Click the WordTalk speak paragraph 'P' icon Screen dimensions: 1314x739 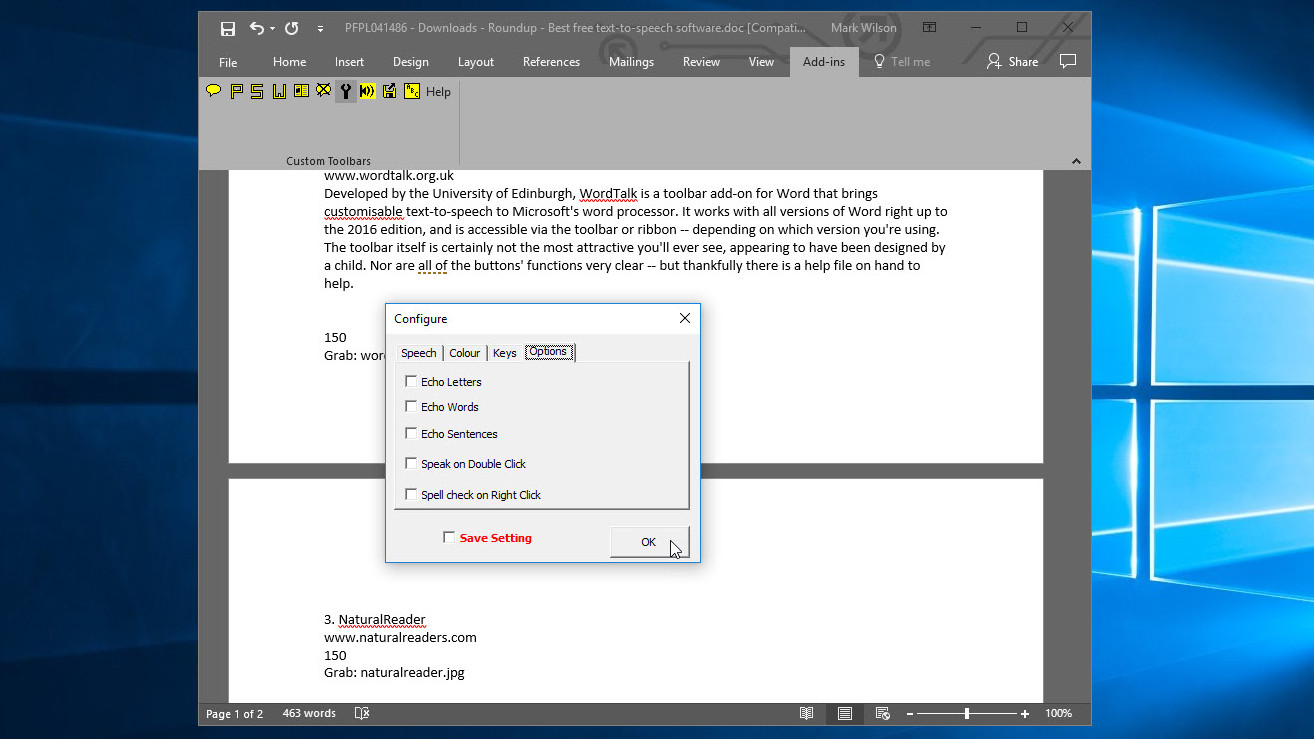pyautogui.click(x=236, y=91)
